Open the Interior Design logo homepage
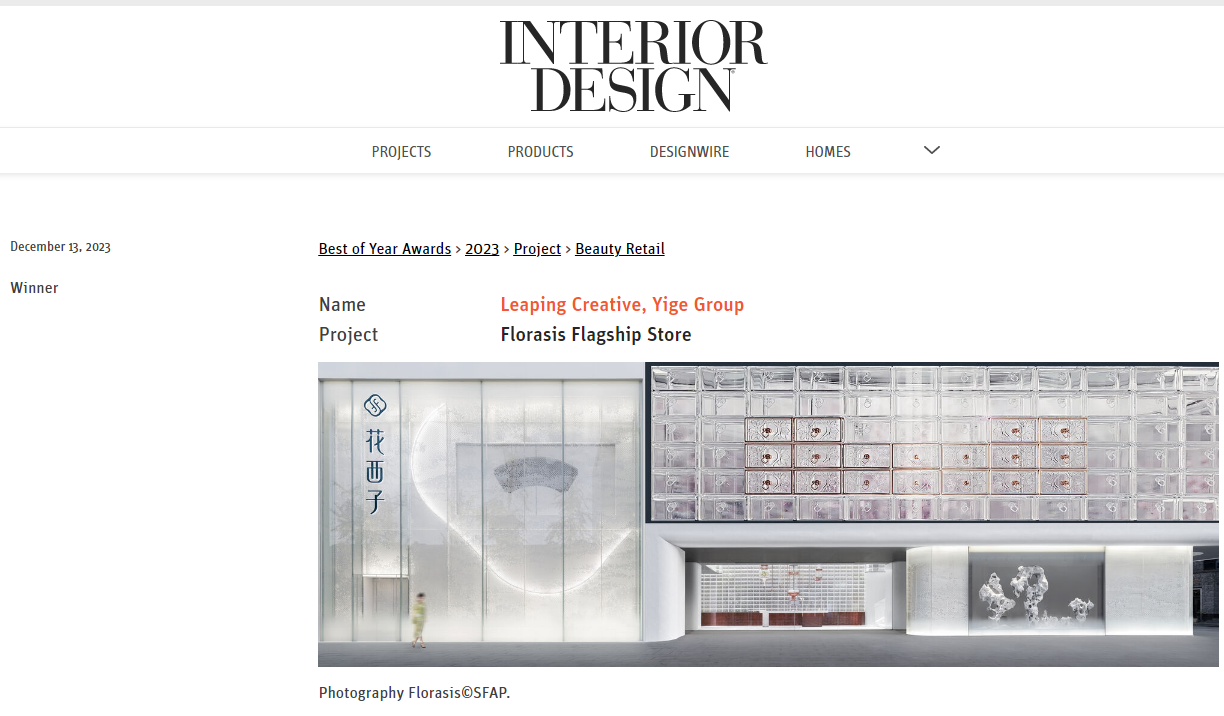 coord(633,66)
